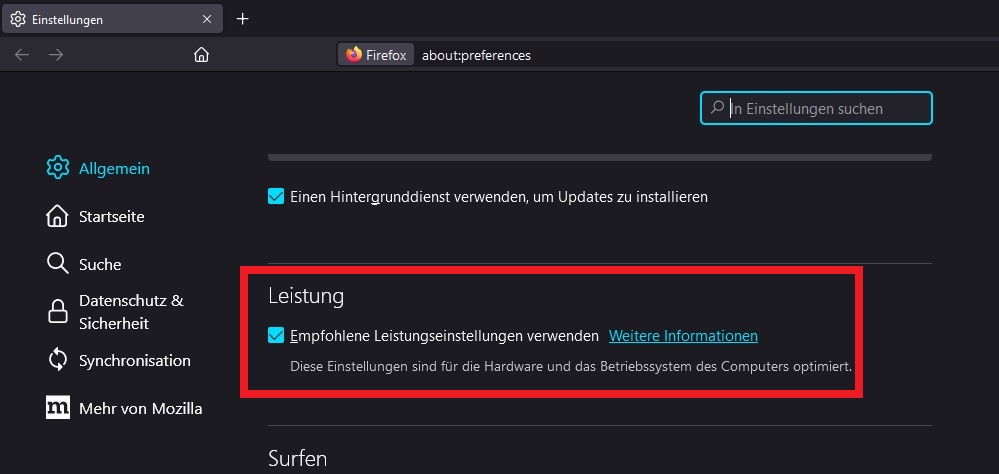Open the Weitere Informationen link
Image resolution: width=999 pixels, height=474 pixels.
683,336
